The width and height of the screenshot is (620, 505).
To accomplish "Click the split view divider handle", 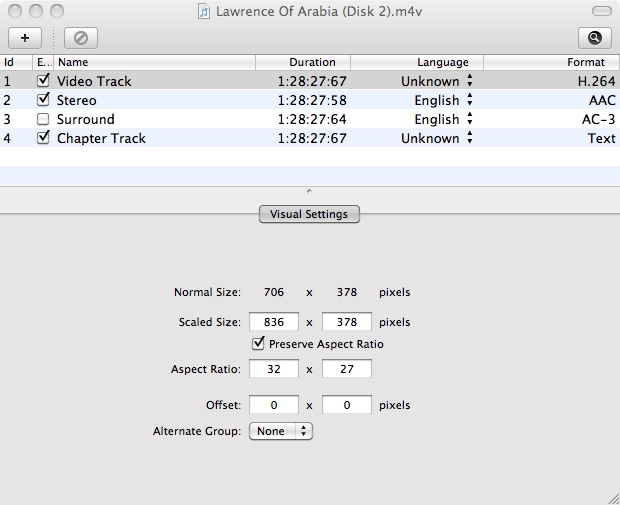I will click(x=309, y=191).
